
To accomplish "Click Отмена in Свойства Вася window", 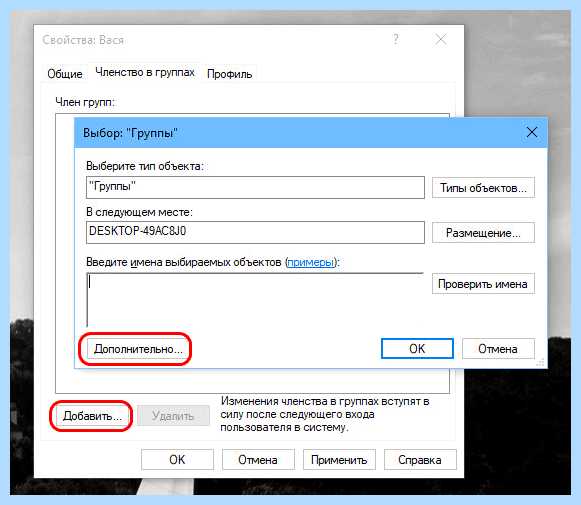I will (258, 460).
